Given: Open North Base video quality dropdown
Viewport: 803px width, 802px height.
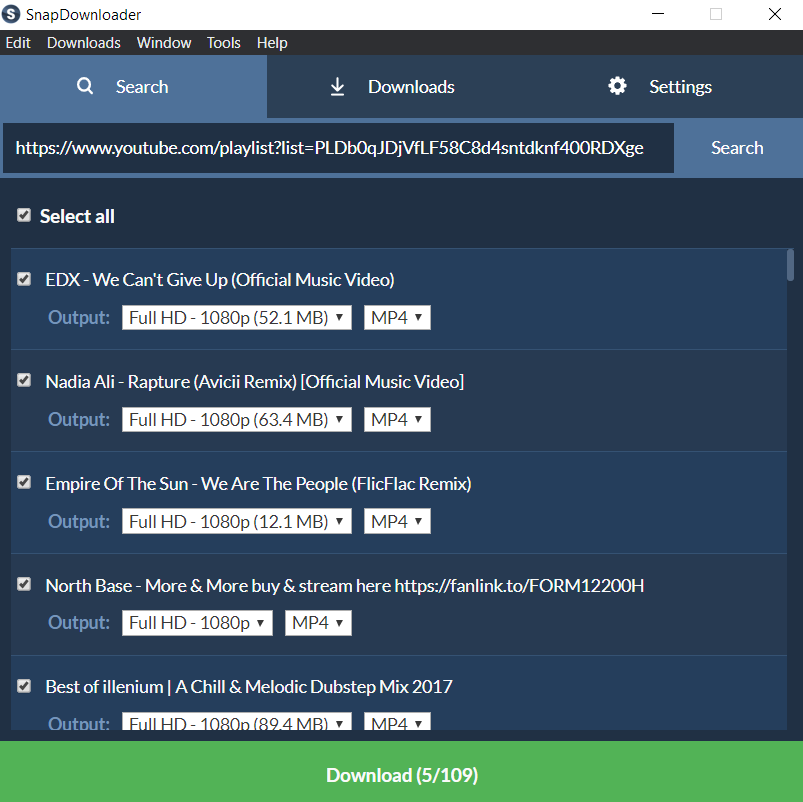Looking at the screenshot, I should pyautogui.click(x=197, y=623).
